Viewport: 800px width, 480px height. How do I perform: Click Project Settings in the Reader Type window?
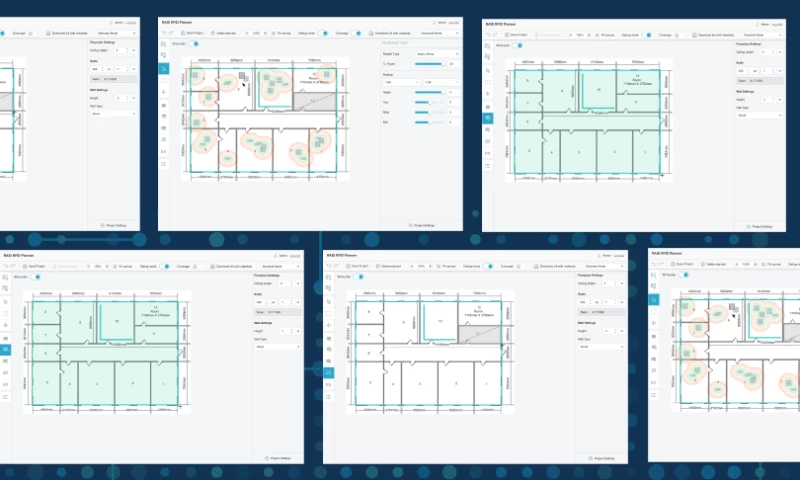421,225
